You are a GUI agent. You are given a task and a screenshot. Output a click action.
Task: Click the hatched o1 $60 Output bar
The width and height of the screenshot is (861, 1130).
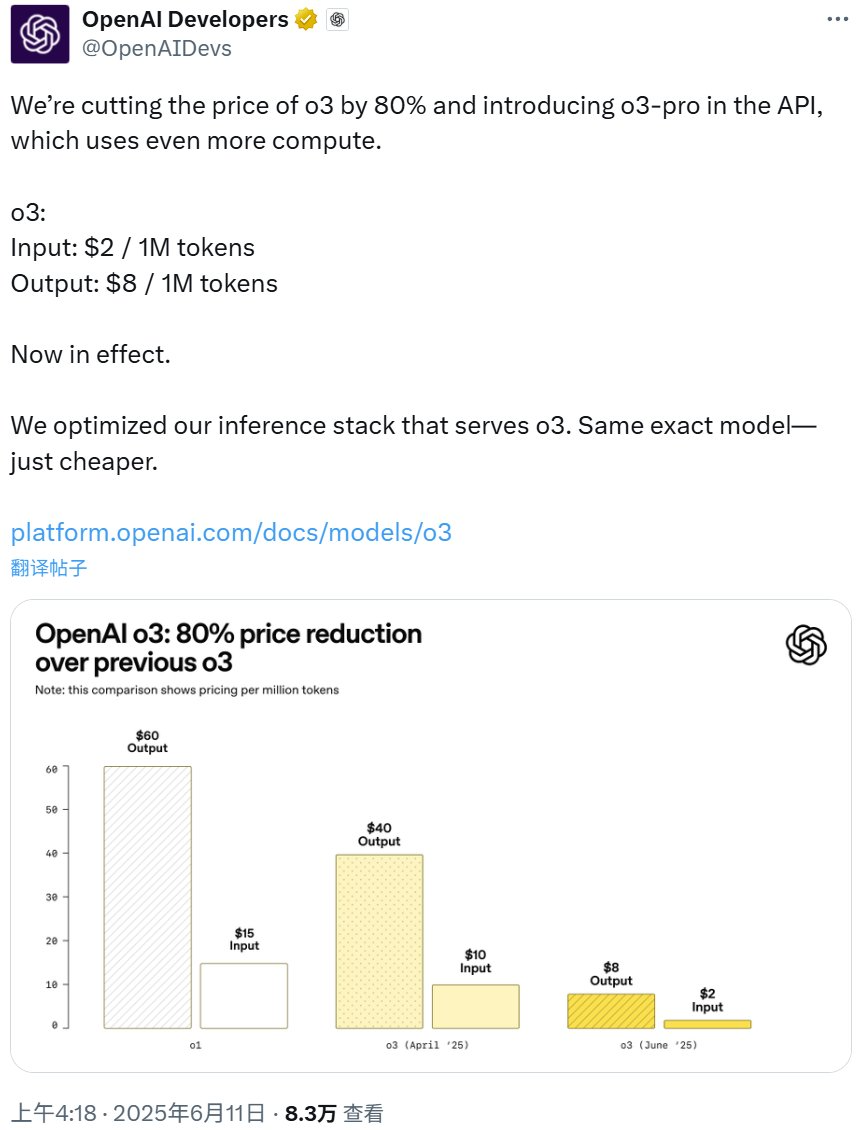[x=148, y=897]
